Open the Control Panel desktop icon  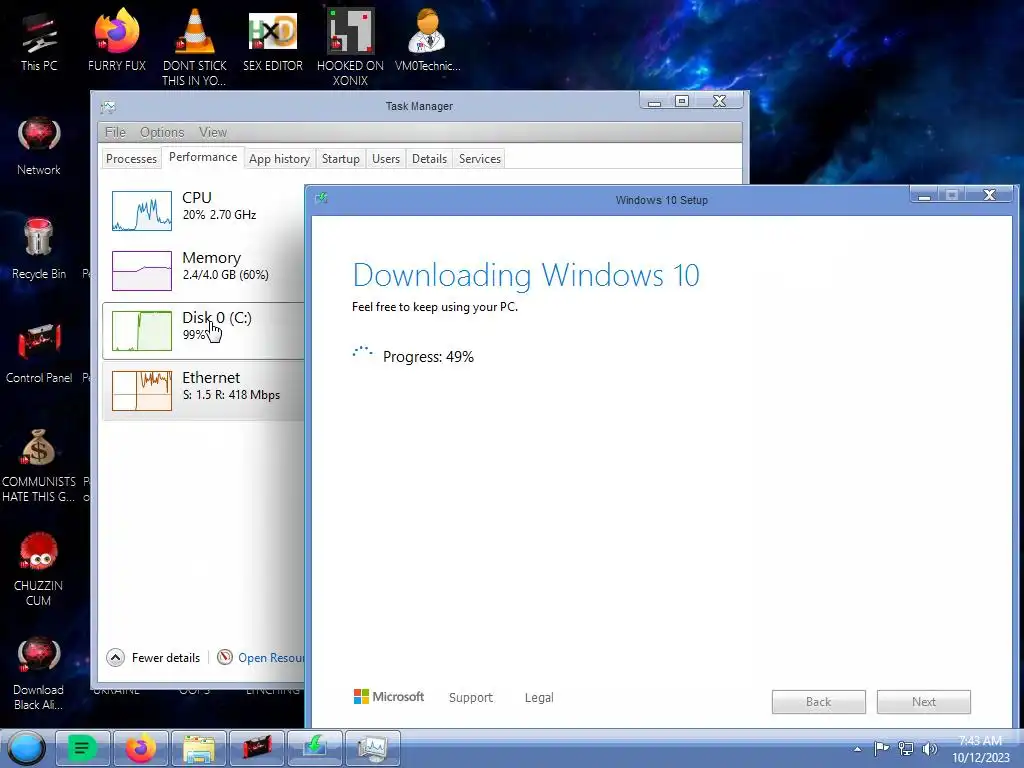39,353
